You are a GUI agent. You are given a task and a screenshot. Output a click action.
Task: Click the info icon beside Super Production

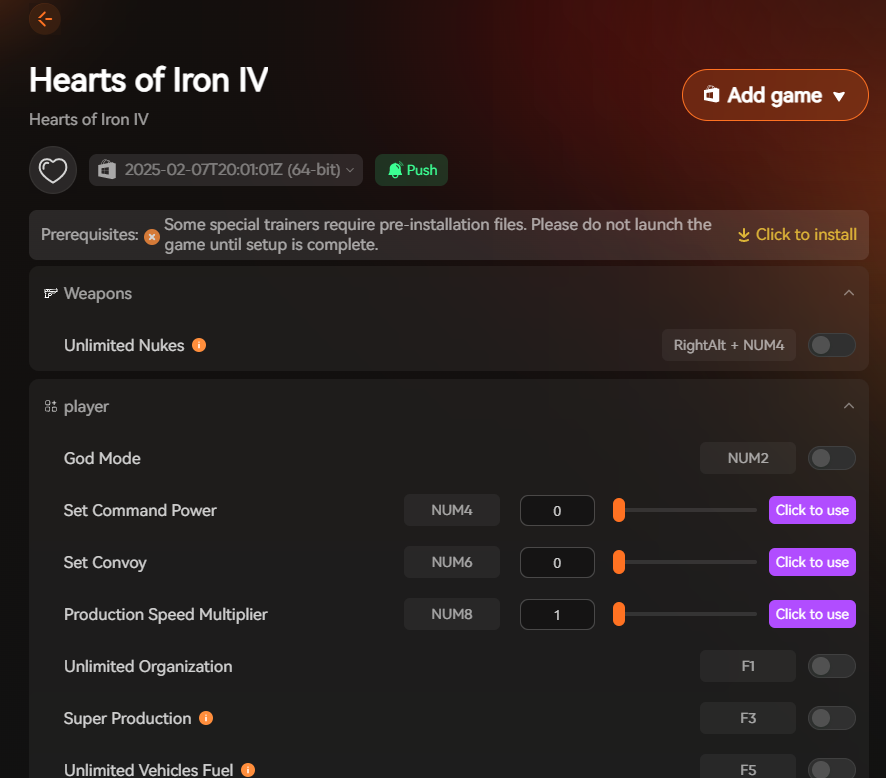tap(206, 718)
